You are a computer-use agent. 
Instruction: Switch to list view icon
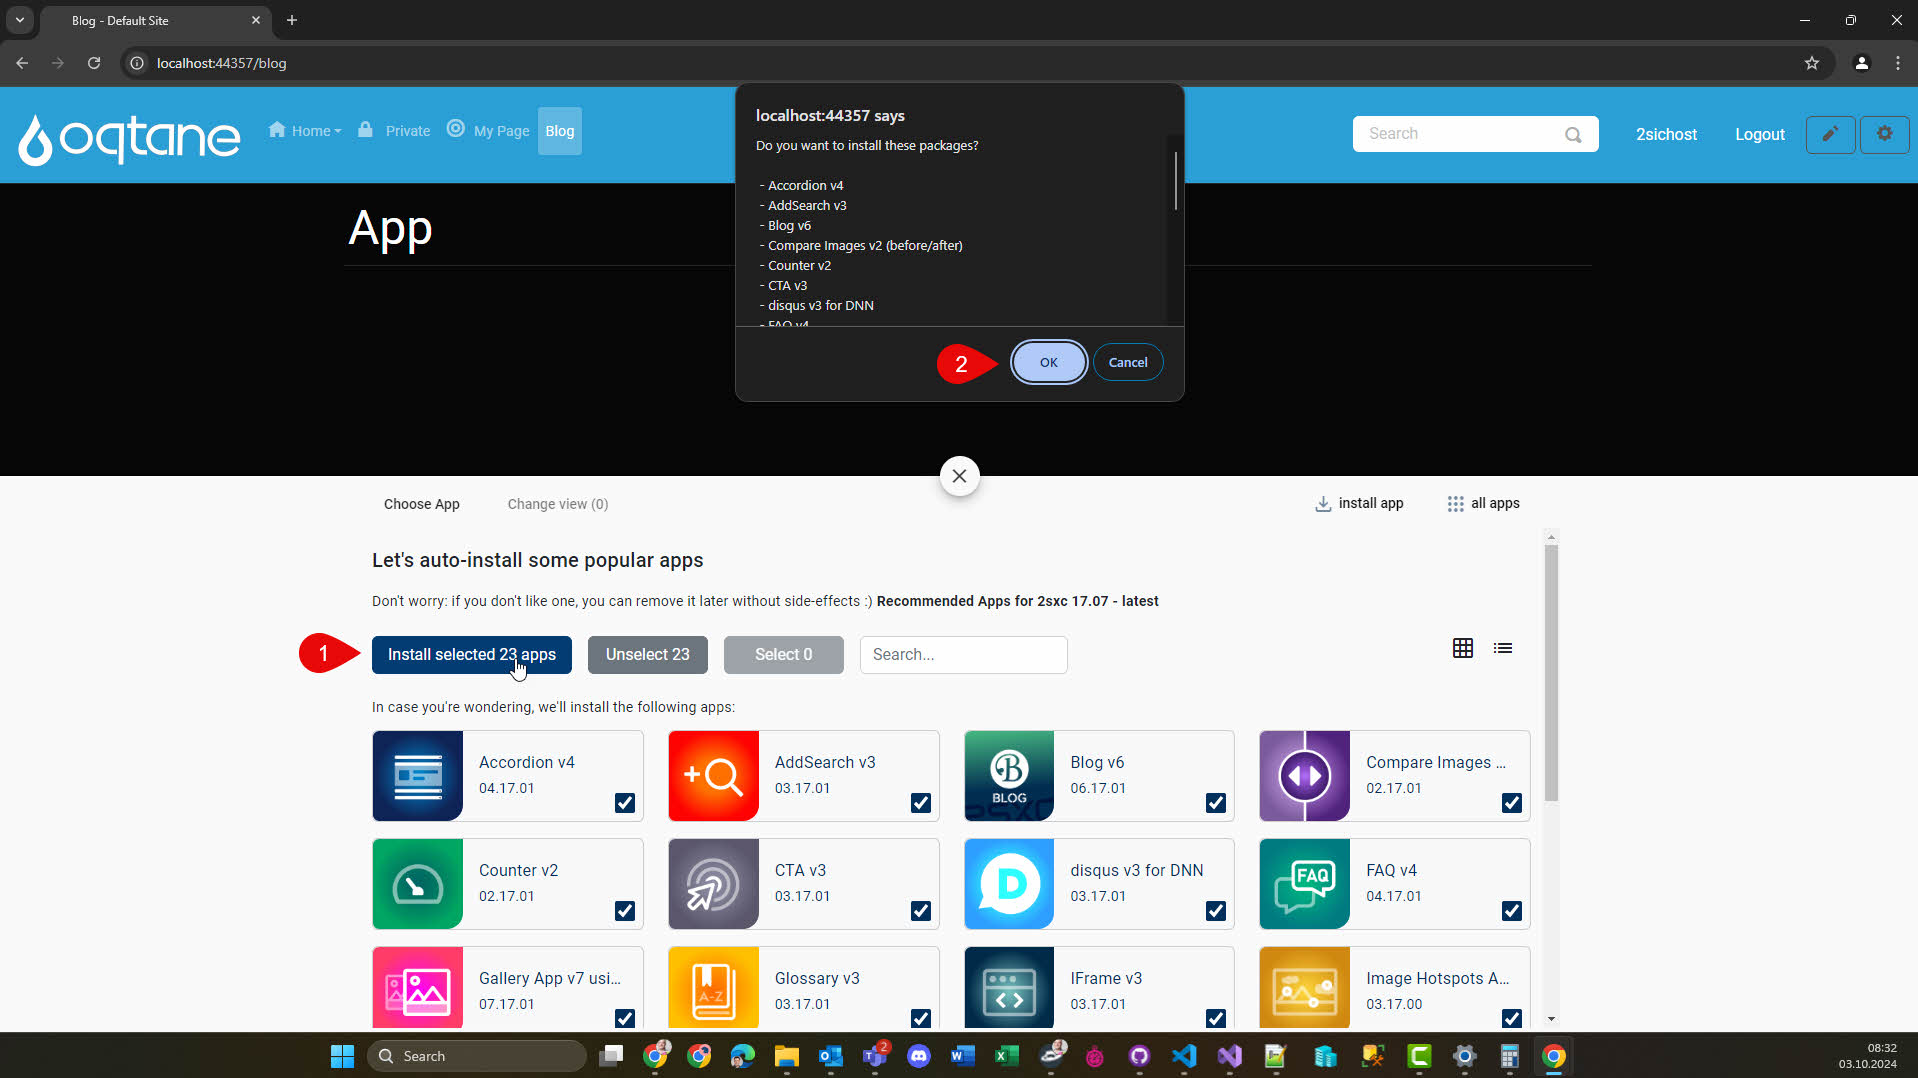pyautogui.click(x=1502, y=648)
